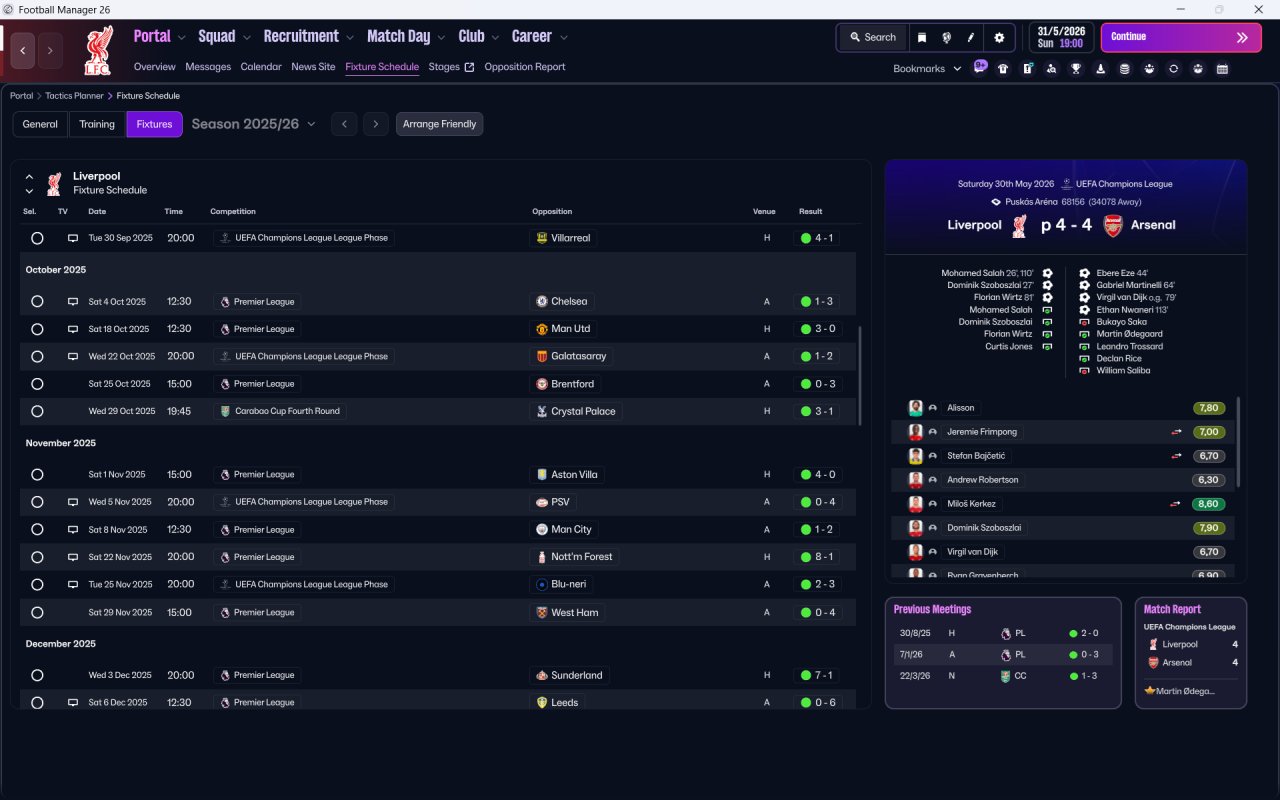Switch to the Training tab
The height and width of the screenshot is (800, 1280).
(x=97, y=124)
